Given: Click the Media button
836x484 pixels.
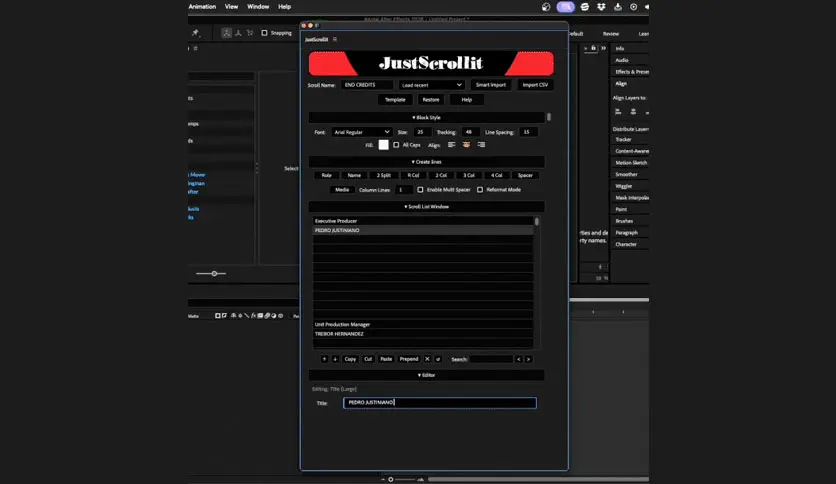Looking at the screenshot, I should coord(342,190).
